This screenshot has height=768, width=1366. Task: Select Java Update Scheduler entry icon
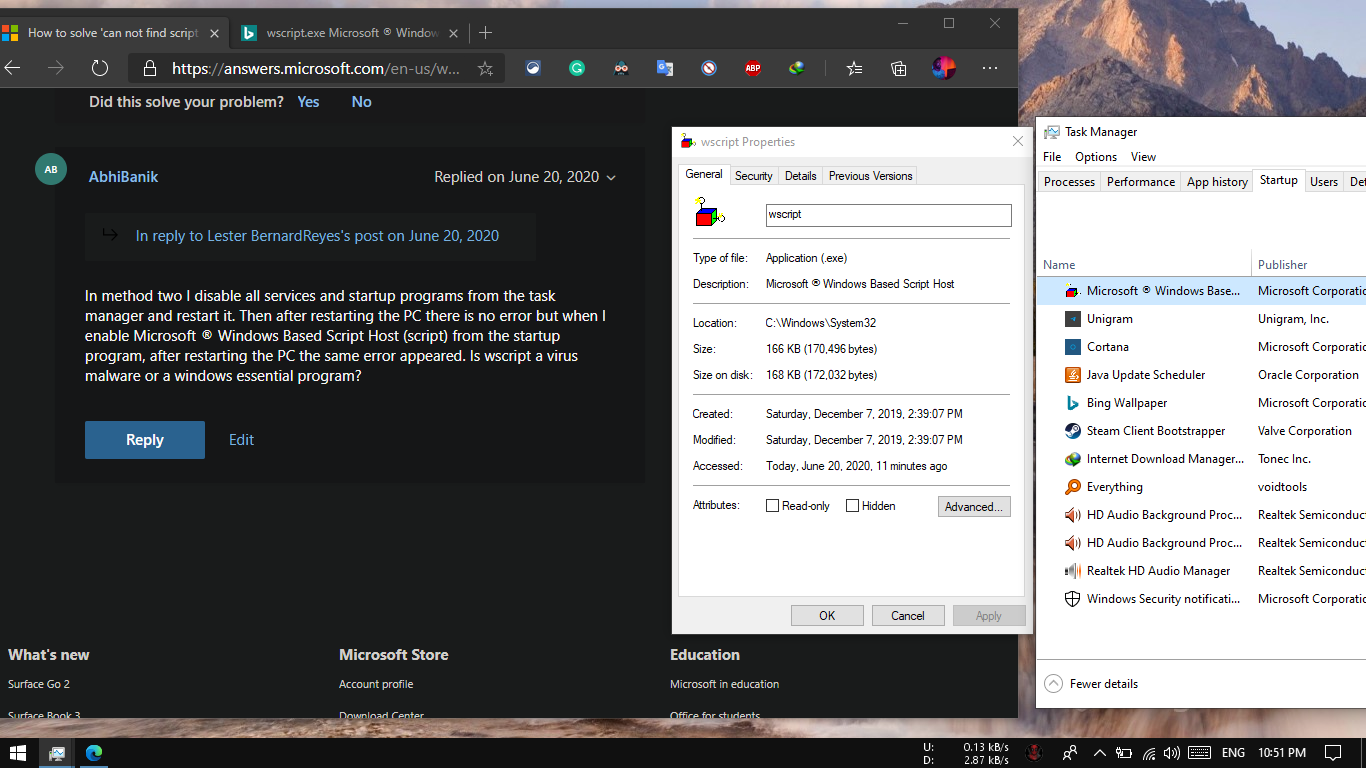click(1072, 375)
